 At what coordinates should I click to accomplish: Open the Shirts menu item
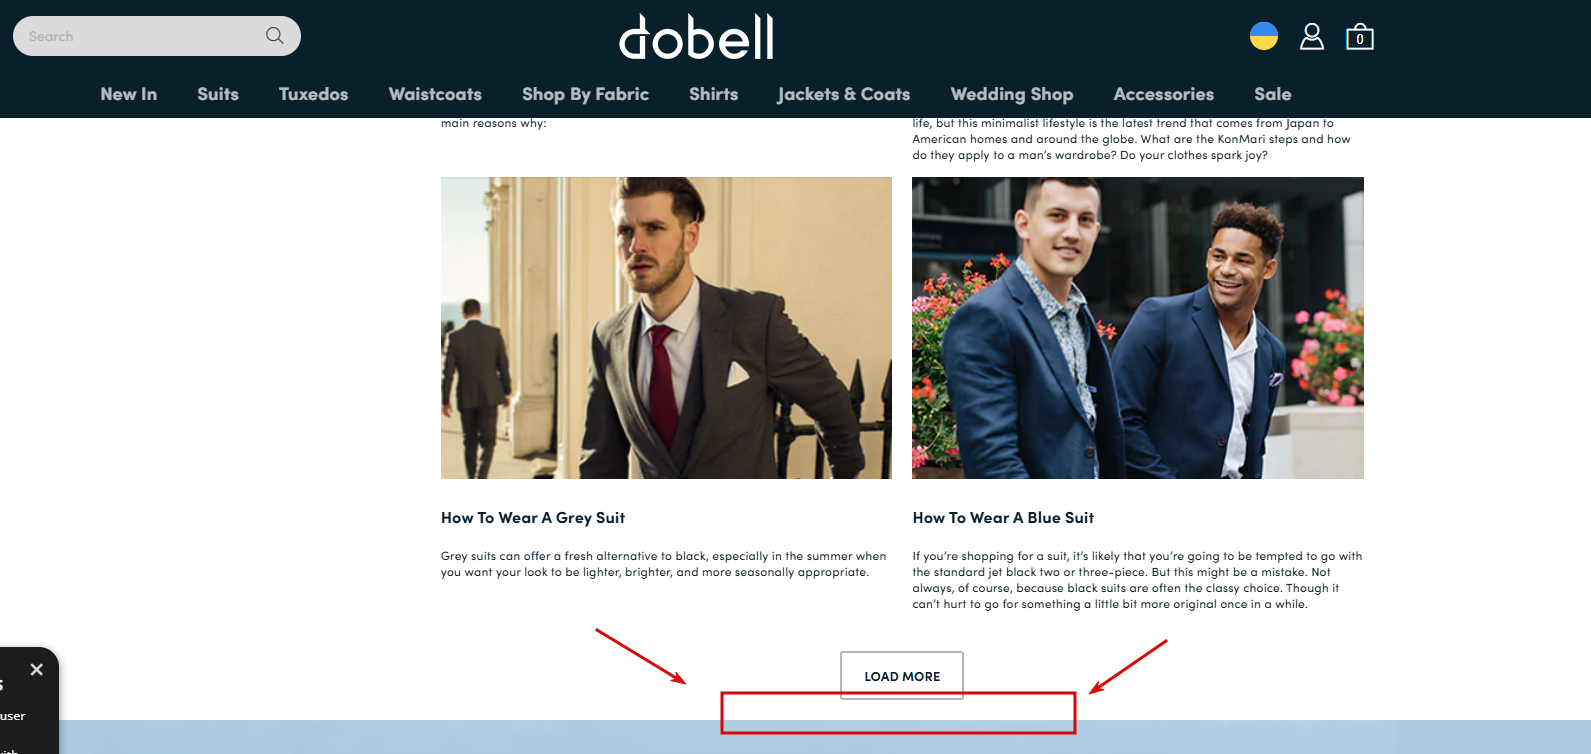pos(714,94)
